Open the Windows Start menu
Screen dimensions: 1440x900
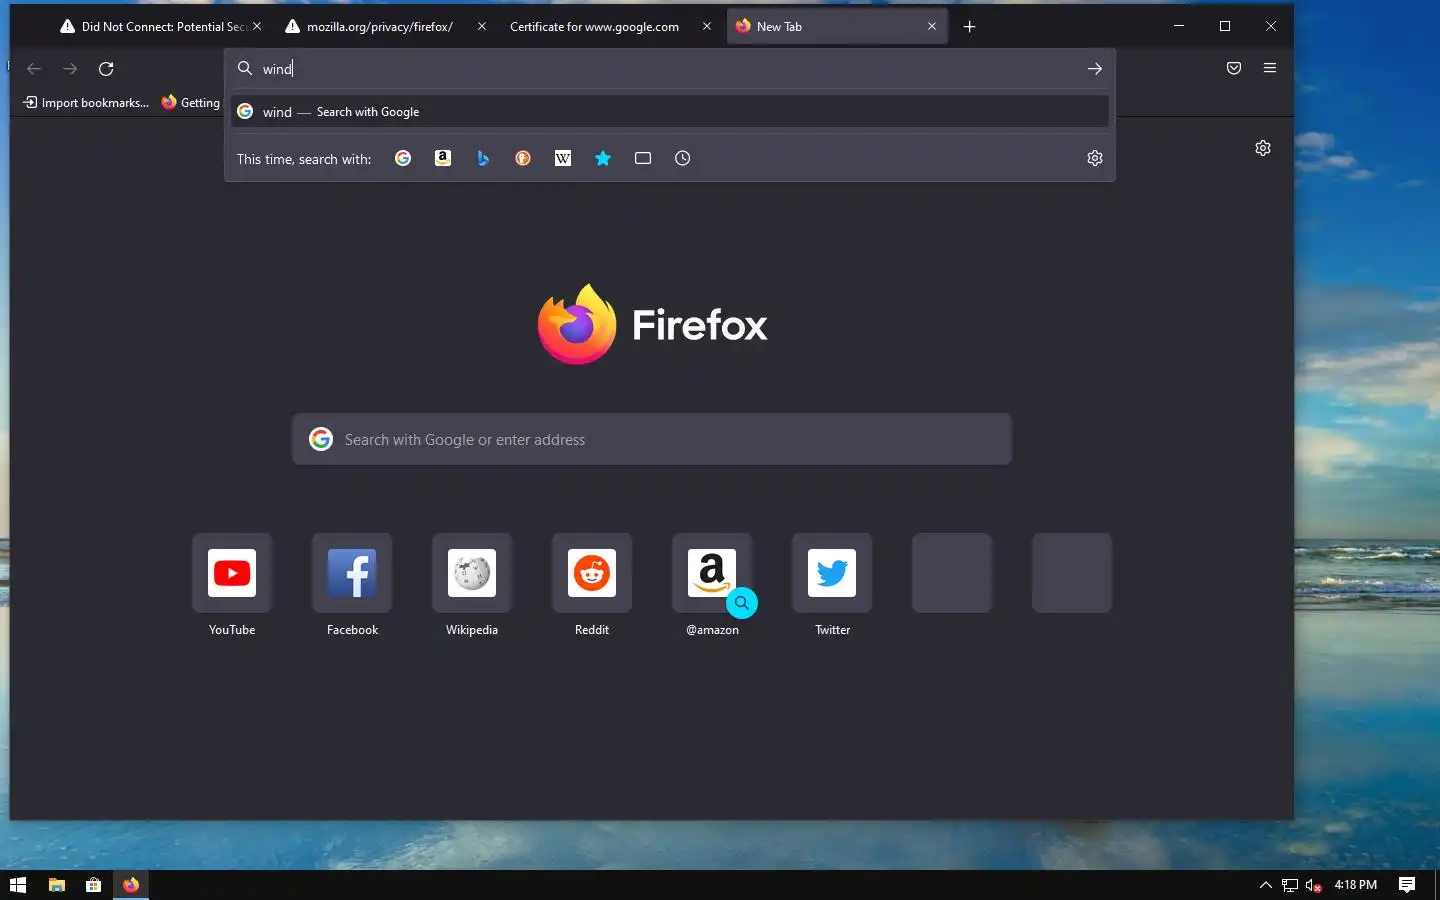pyautogui.click(x=18, y=885)
